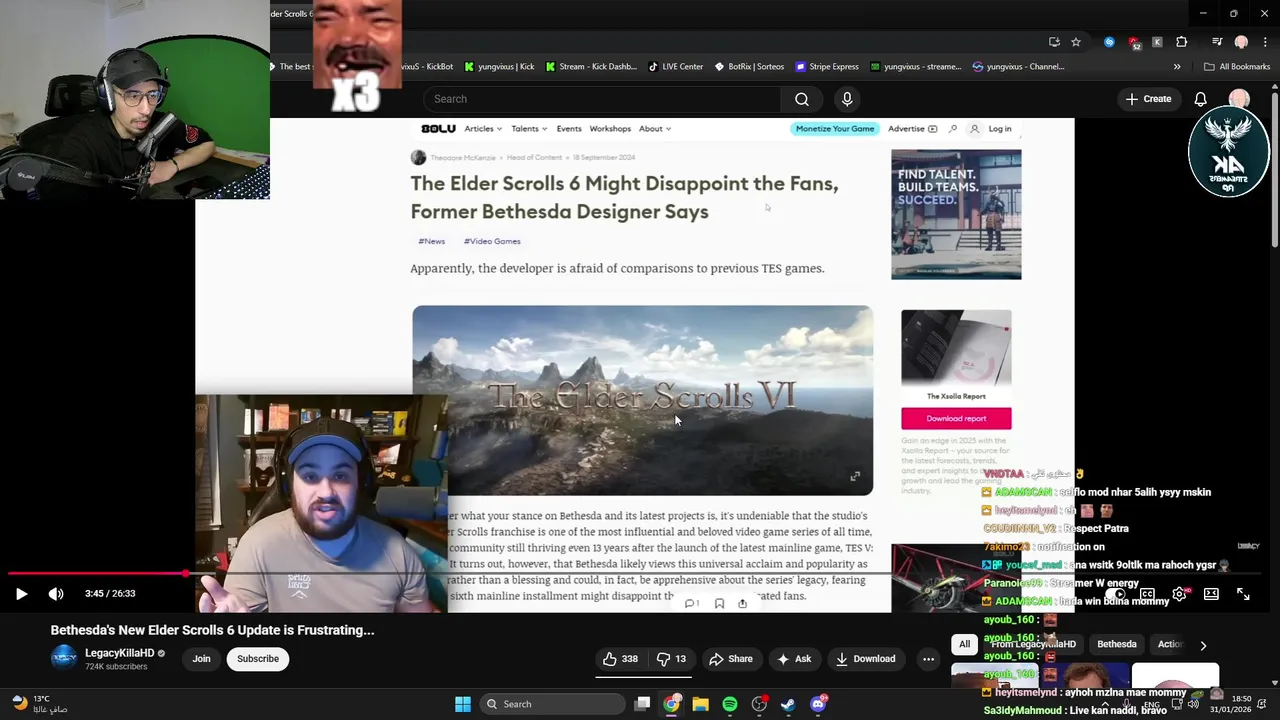This screenshot has width=1280, height=720.
Task: Open the more actions three-dot menu
Action: (928, 659)
